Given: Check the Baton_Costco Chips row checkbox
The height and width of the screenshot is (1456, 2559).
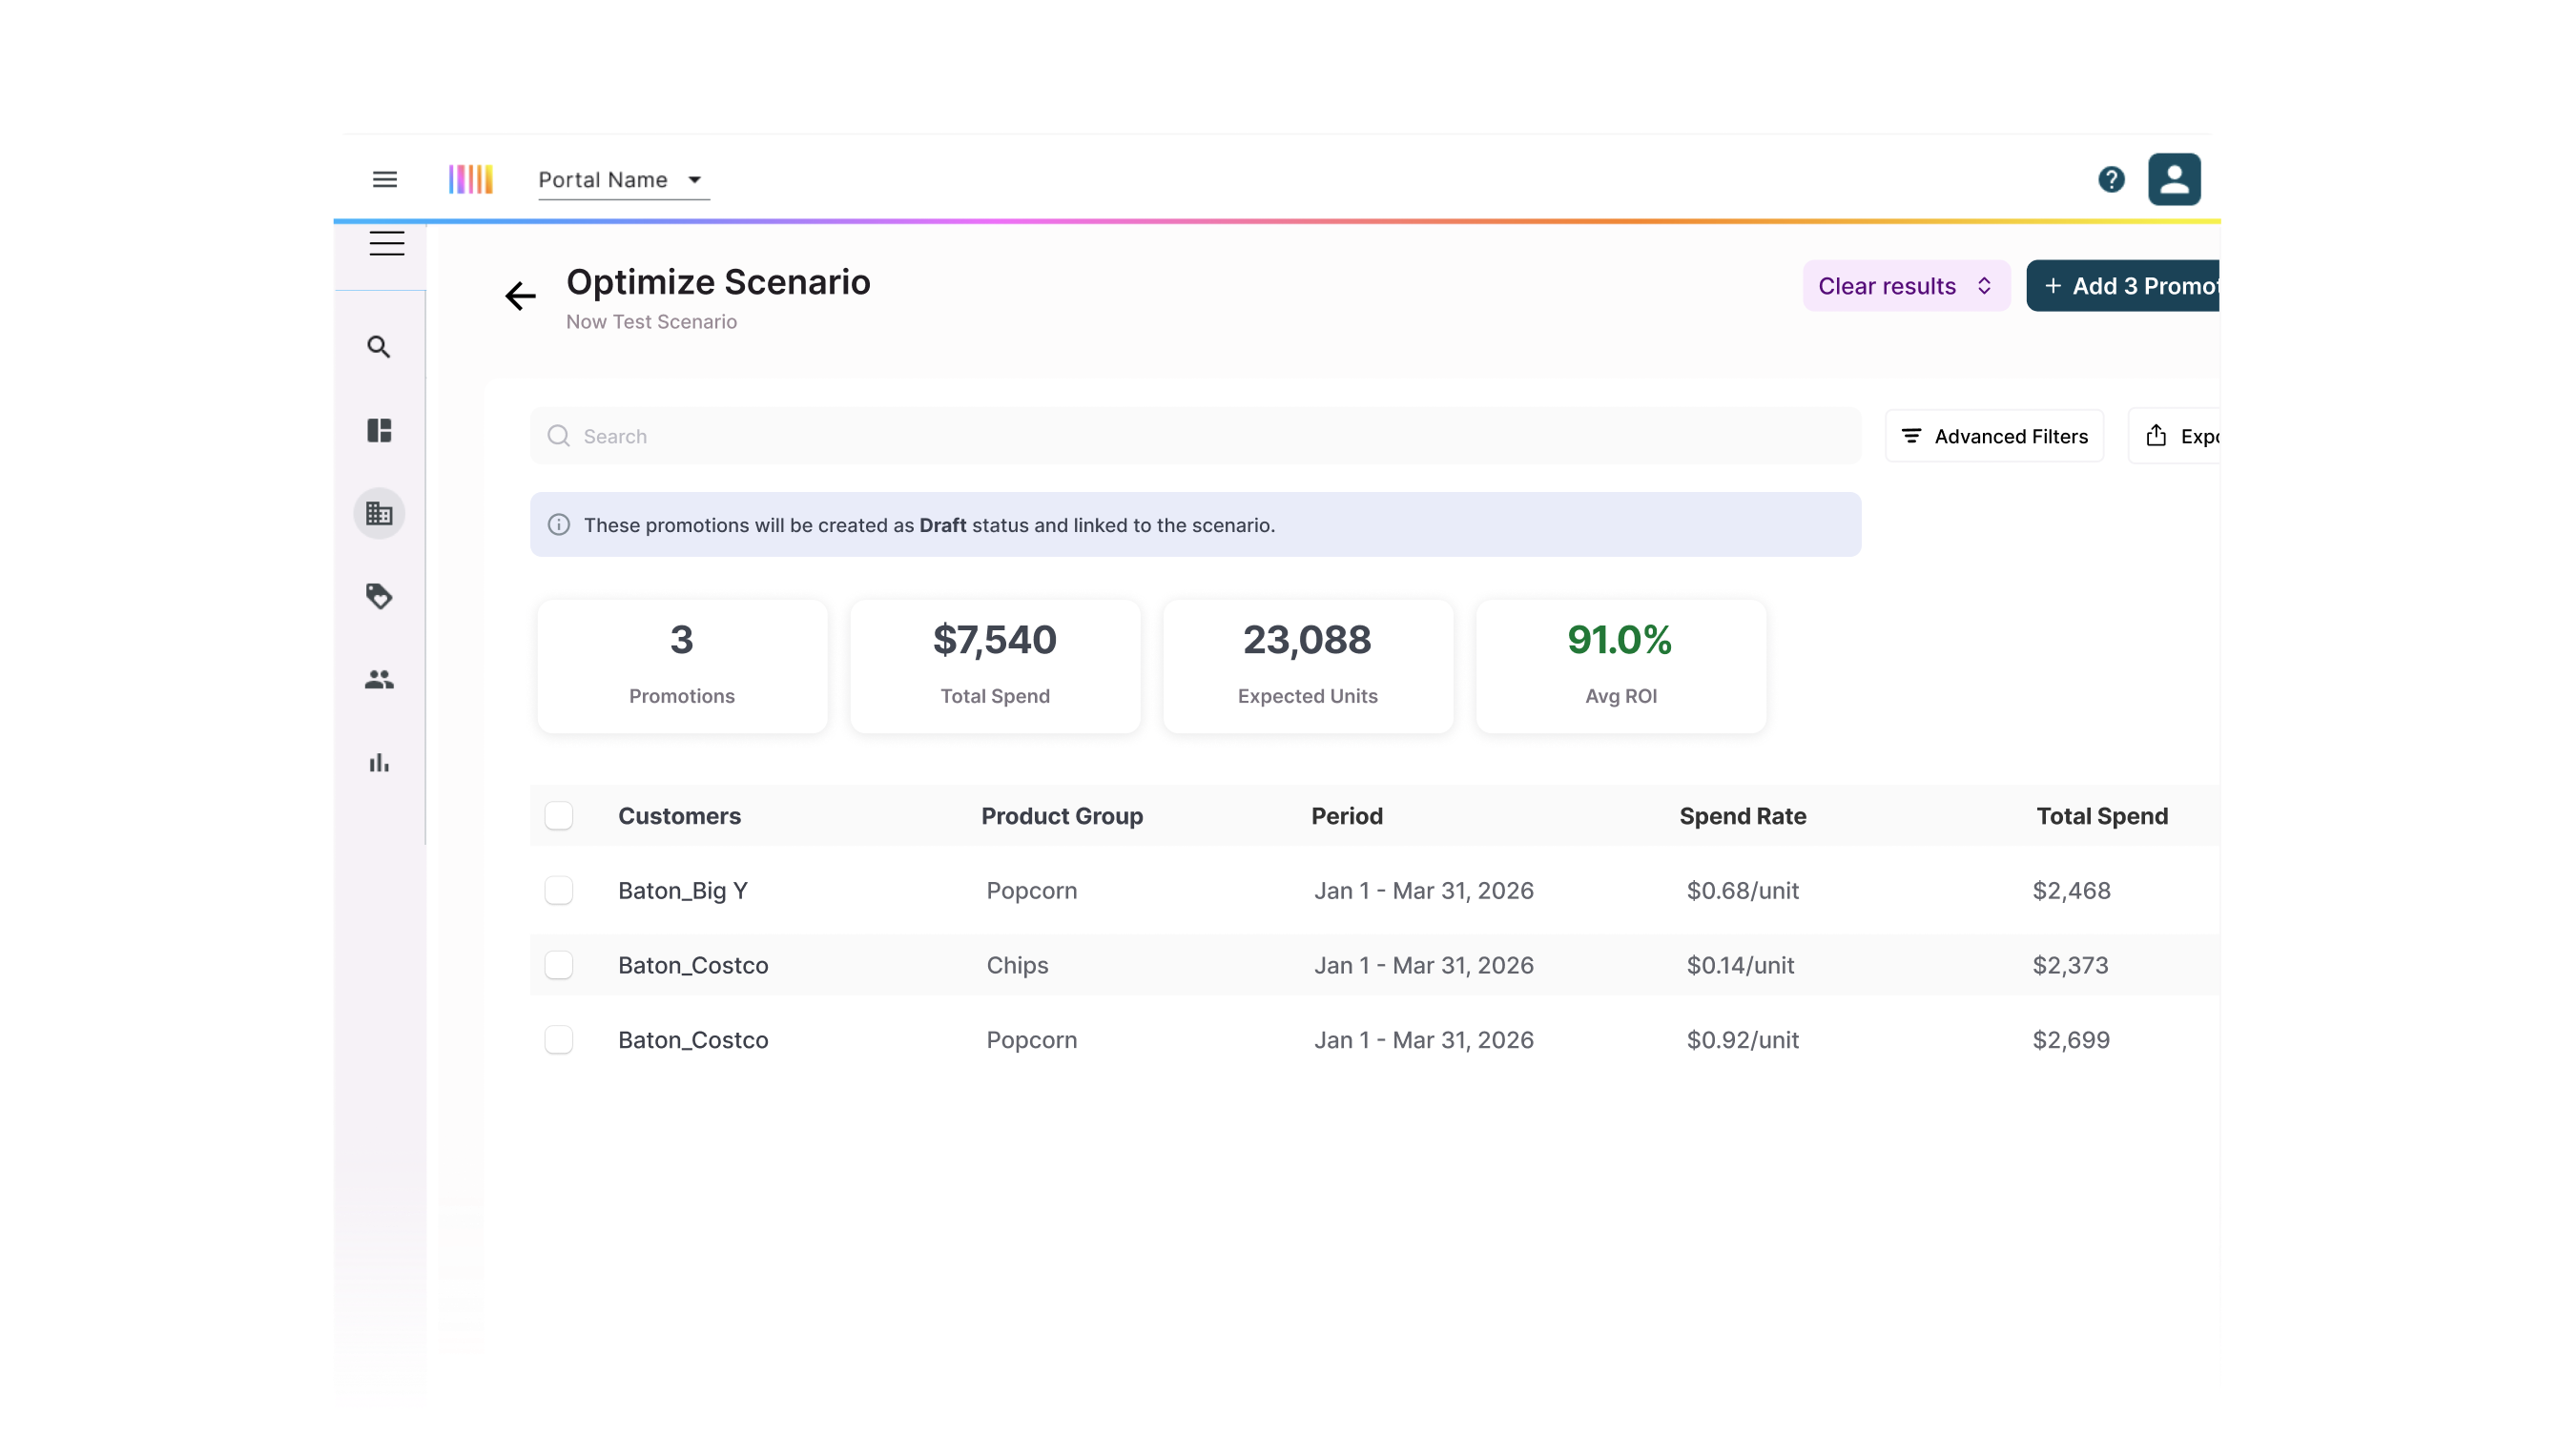Looking at the screenshot, I should coord(559,965).
